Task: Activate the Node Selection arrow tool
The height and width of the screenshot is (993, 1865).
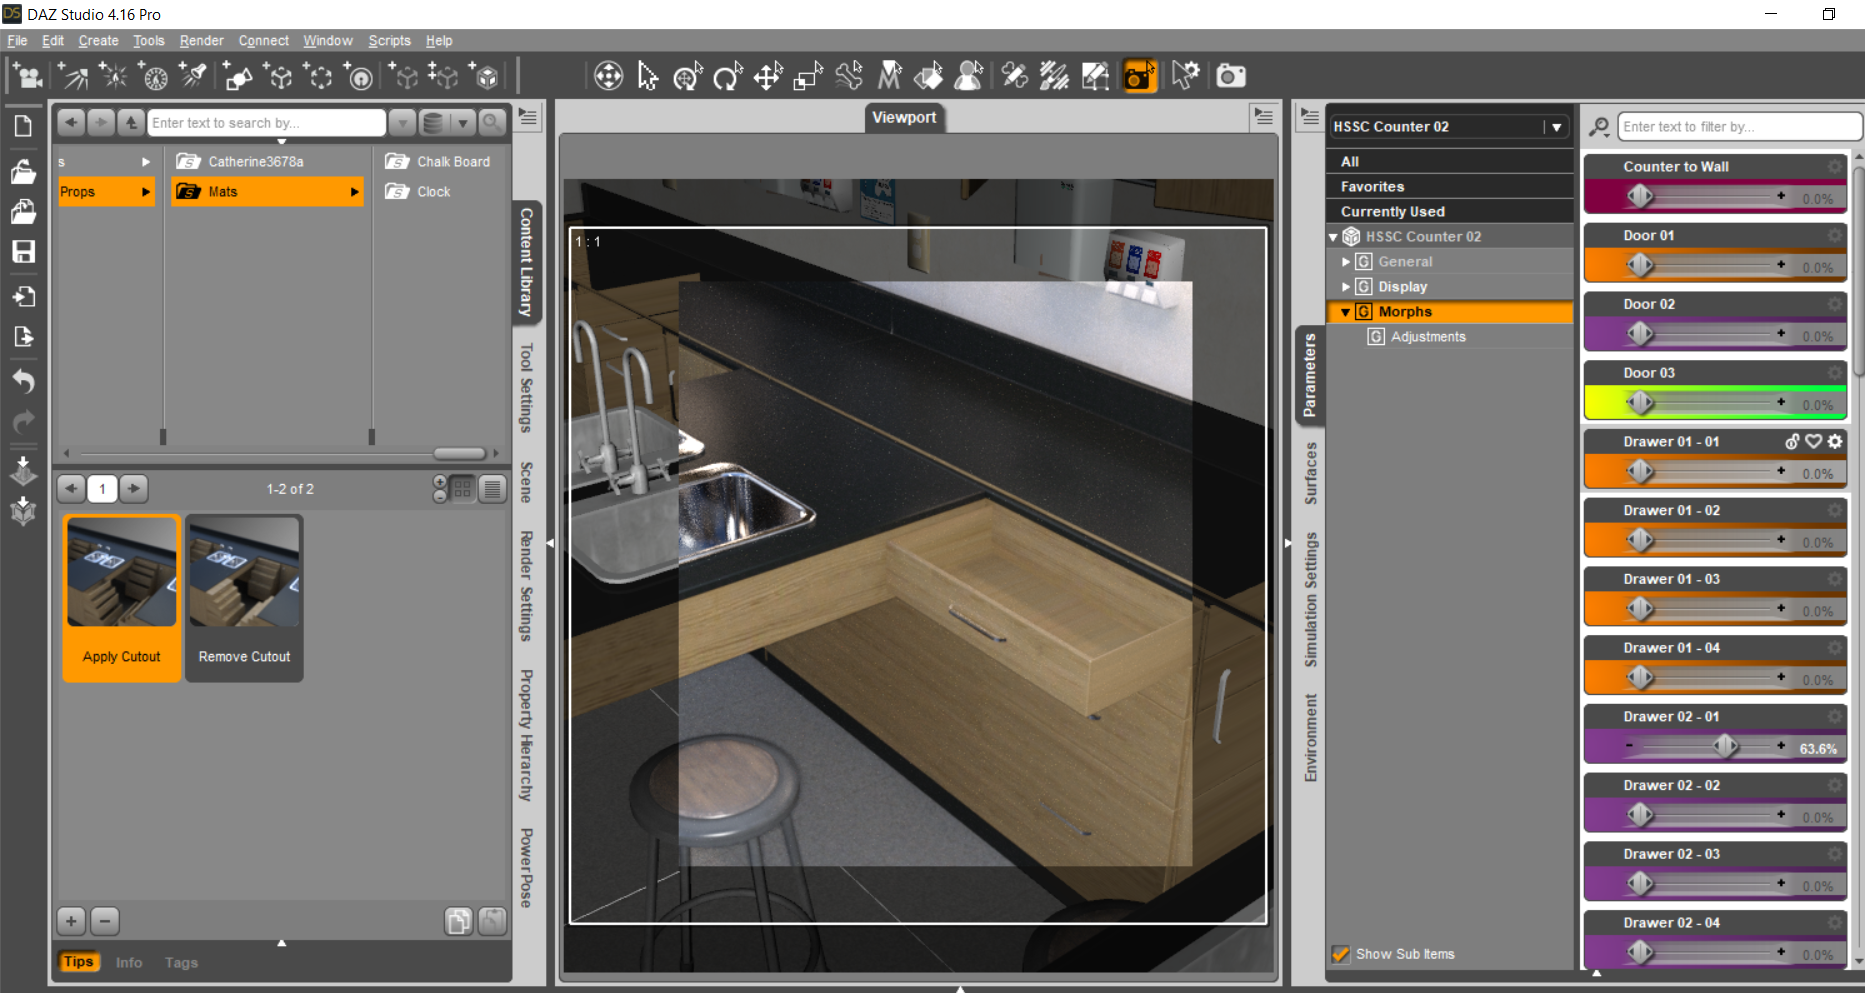Action: pyautogui.click(x=648, y=76)
